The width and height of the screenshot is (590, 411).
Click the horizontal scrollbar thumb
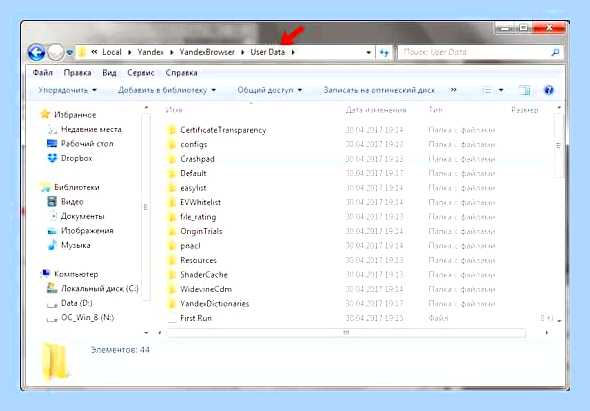346,333
